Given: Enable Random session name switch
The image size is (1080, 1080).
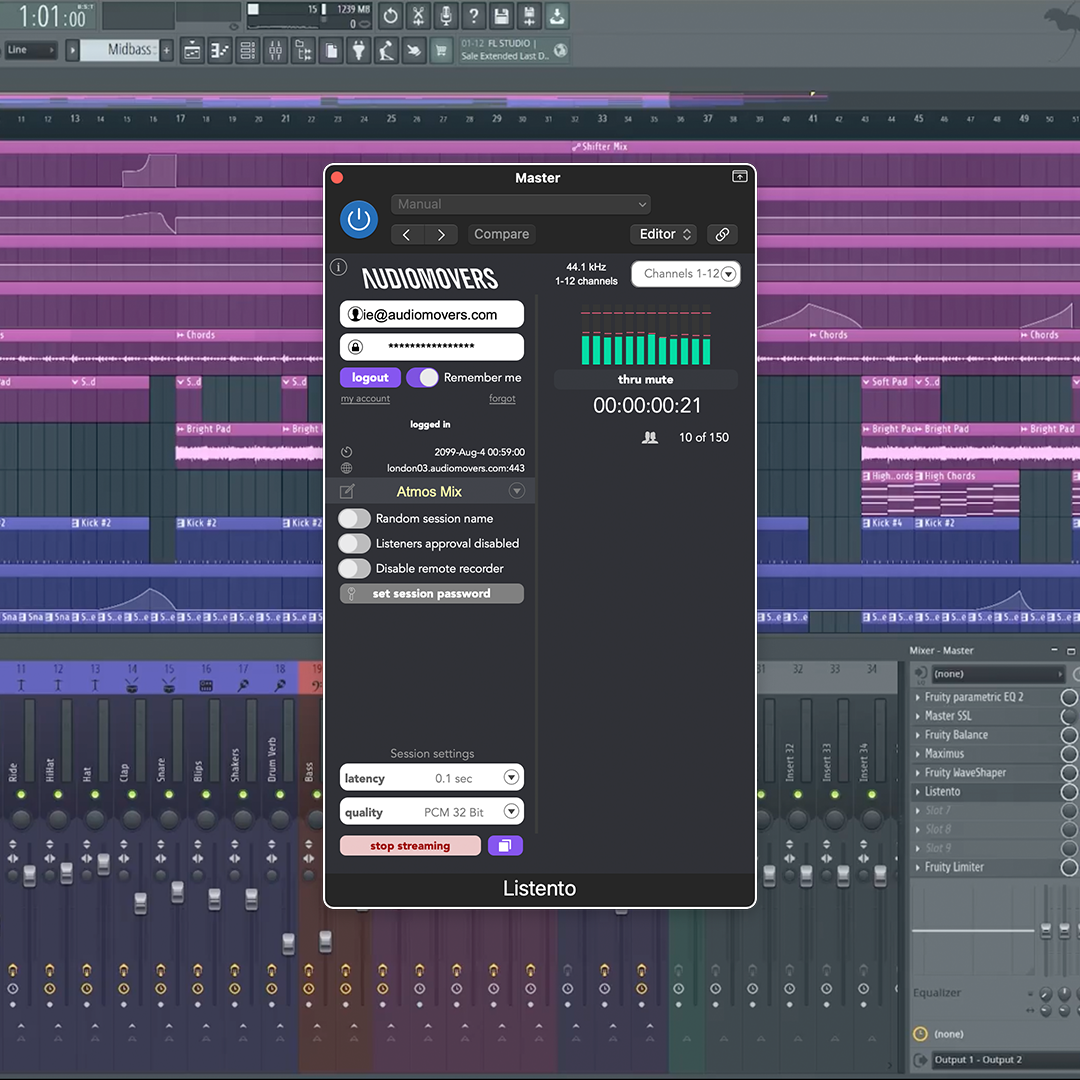Looking at the screenshot, I should click(x=354, y=518).
